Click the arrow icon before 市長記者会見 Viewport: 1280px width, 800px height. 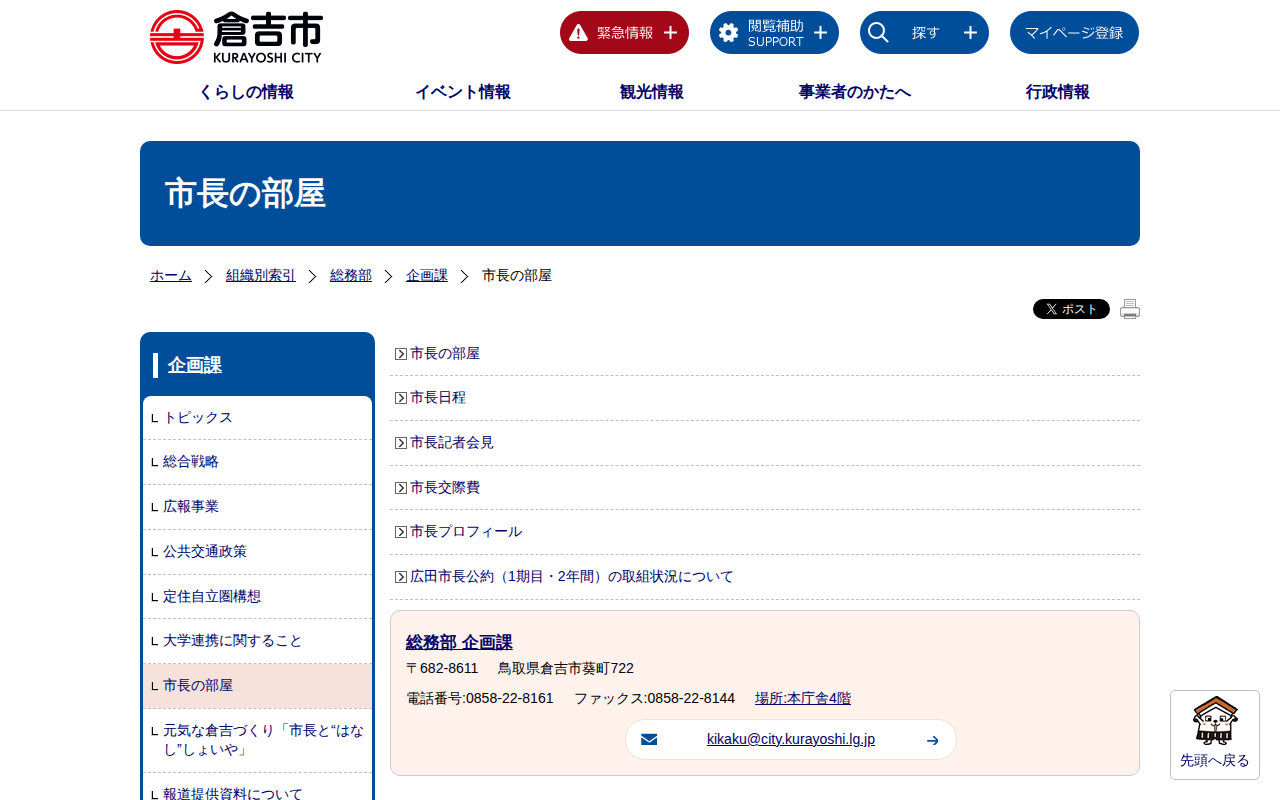[401, 443]
